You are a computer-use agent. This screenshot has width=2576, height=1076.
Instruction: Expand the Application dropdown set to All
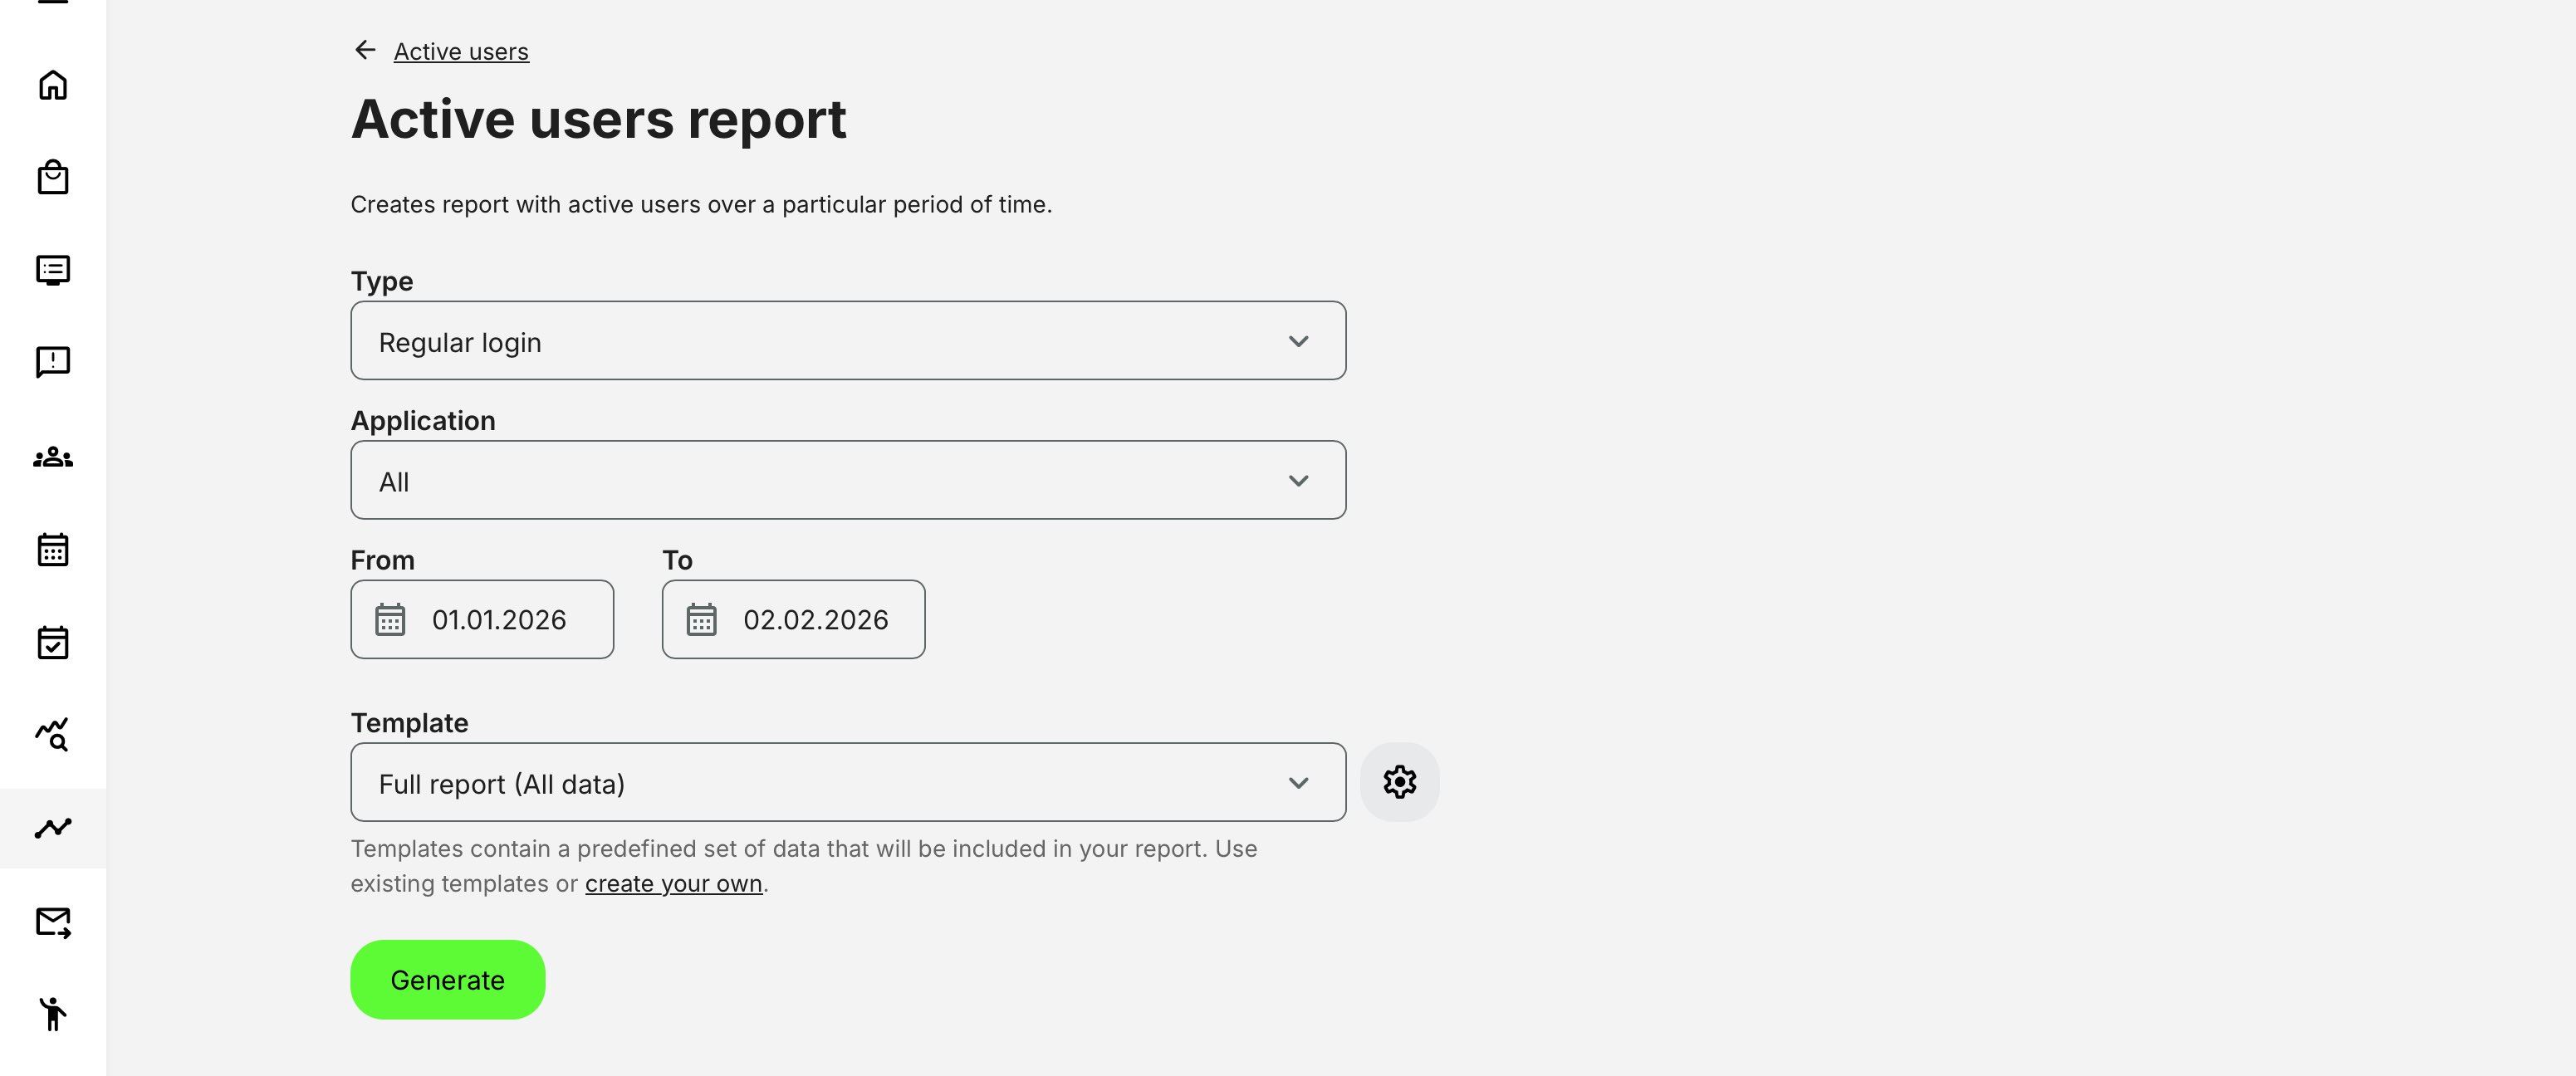(848, 480)
